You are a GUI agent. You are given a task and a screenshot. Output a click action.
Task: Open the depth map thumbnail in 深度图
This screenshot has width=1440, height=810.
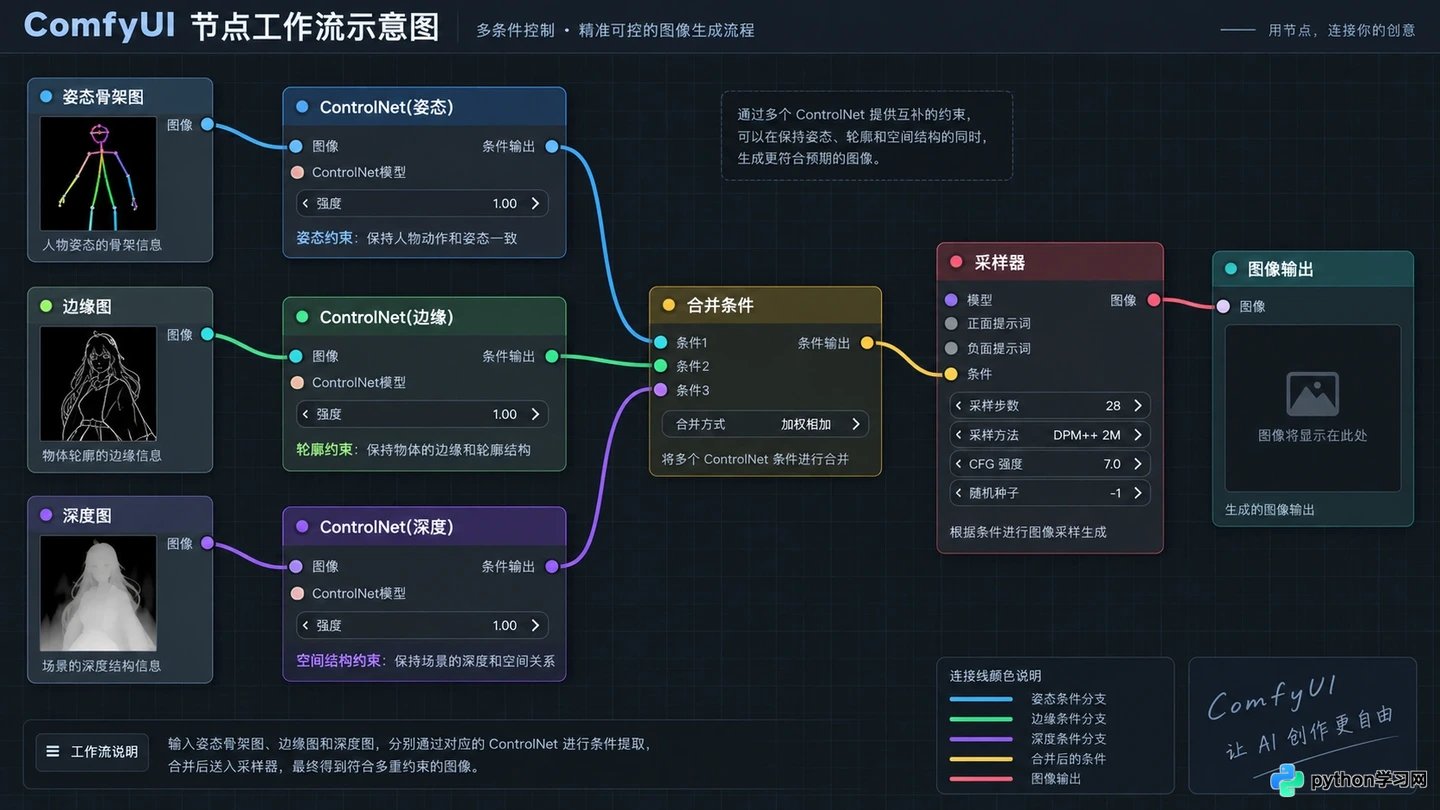98,593
